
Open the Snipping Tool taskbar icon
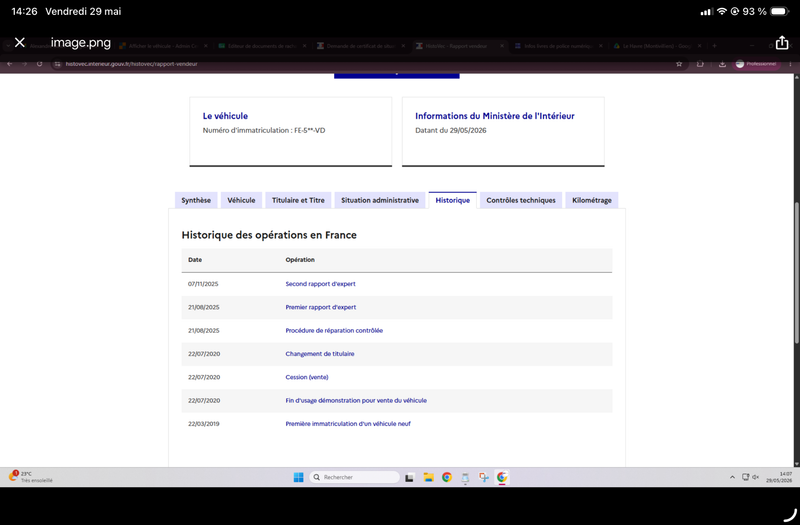[484, 477]
